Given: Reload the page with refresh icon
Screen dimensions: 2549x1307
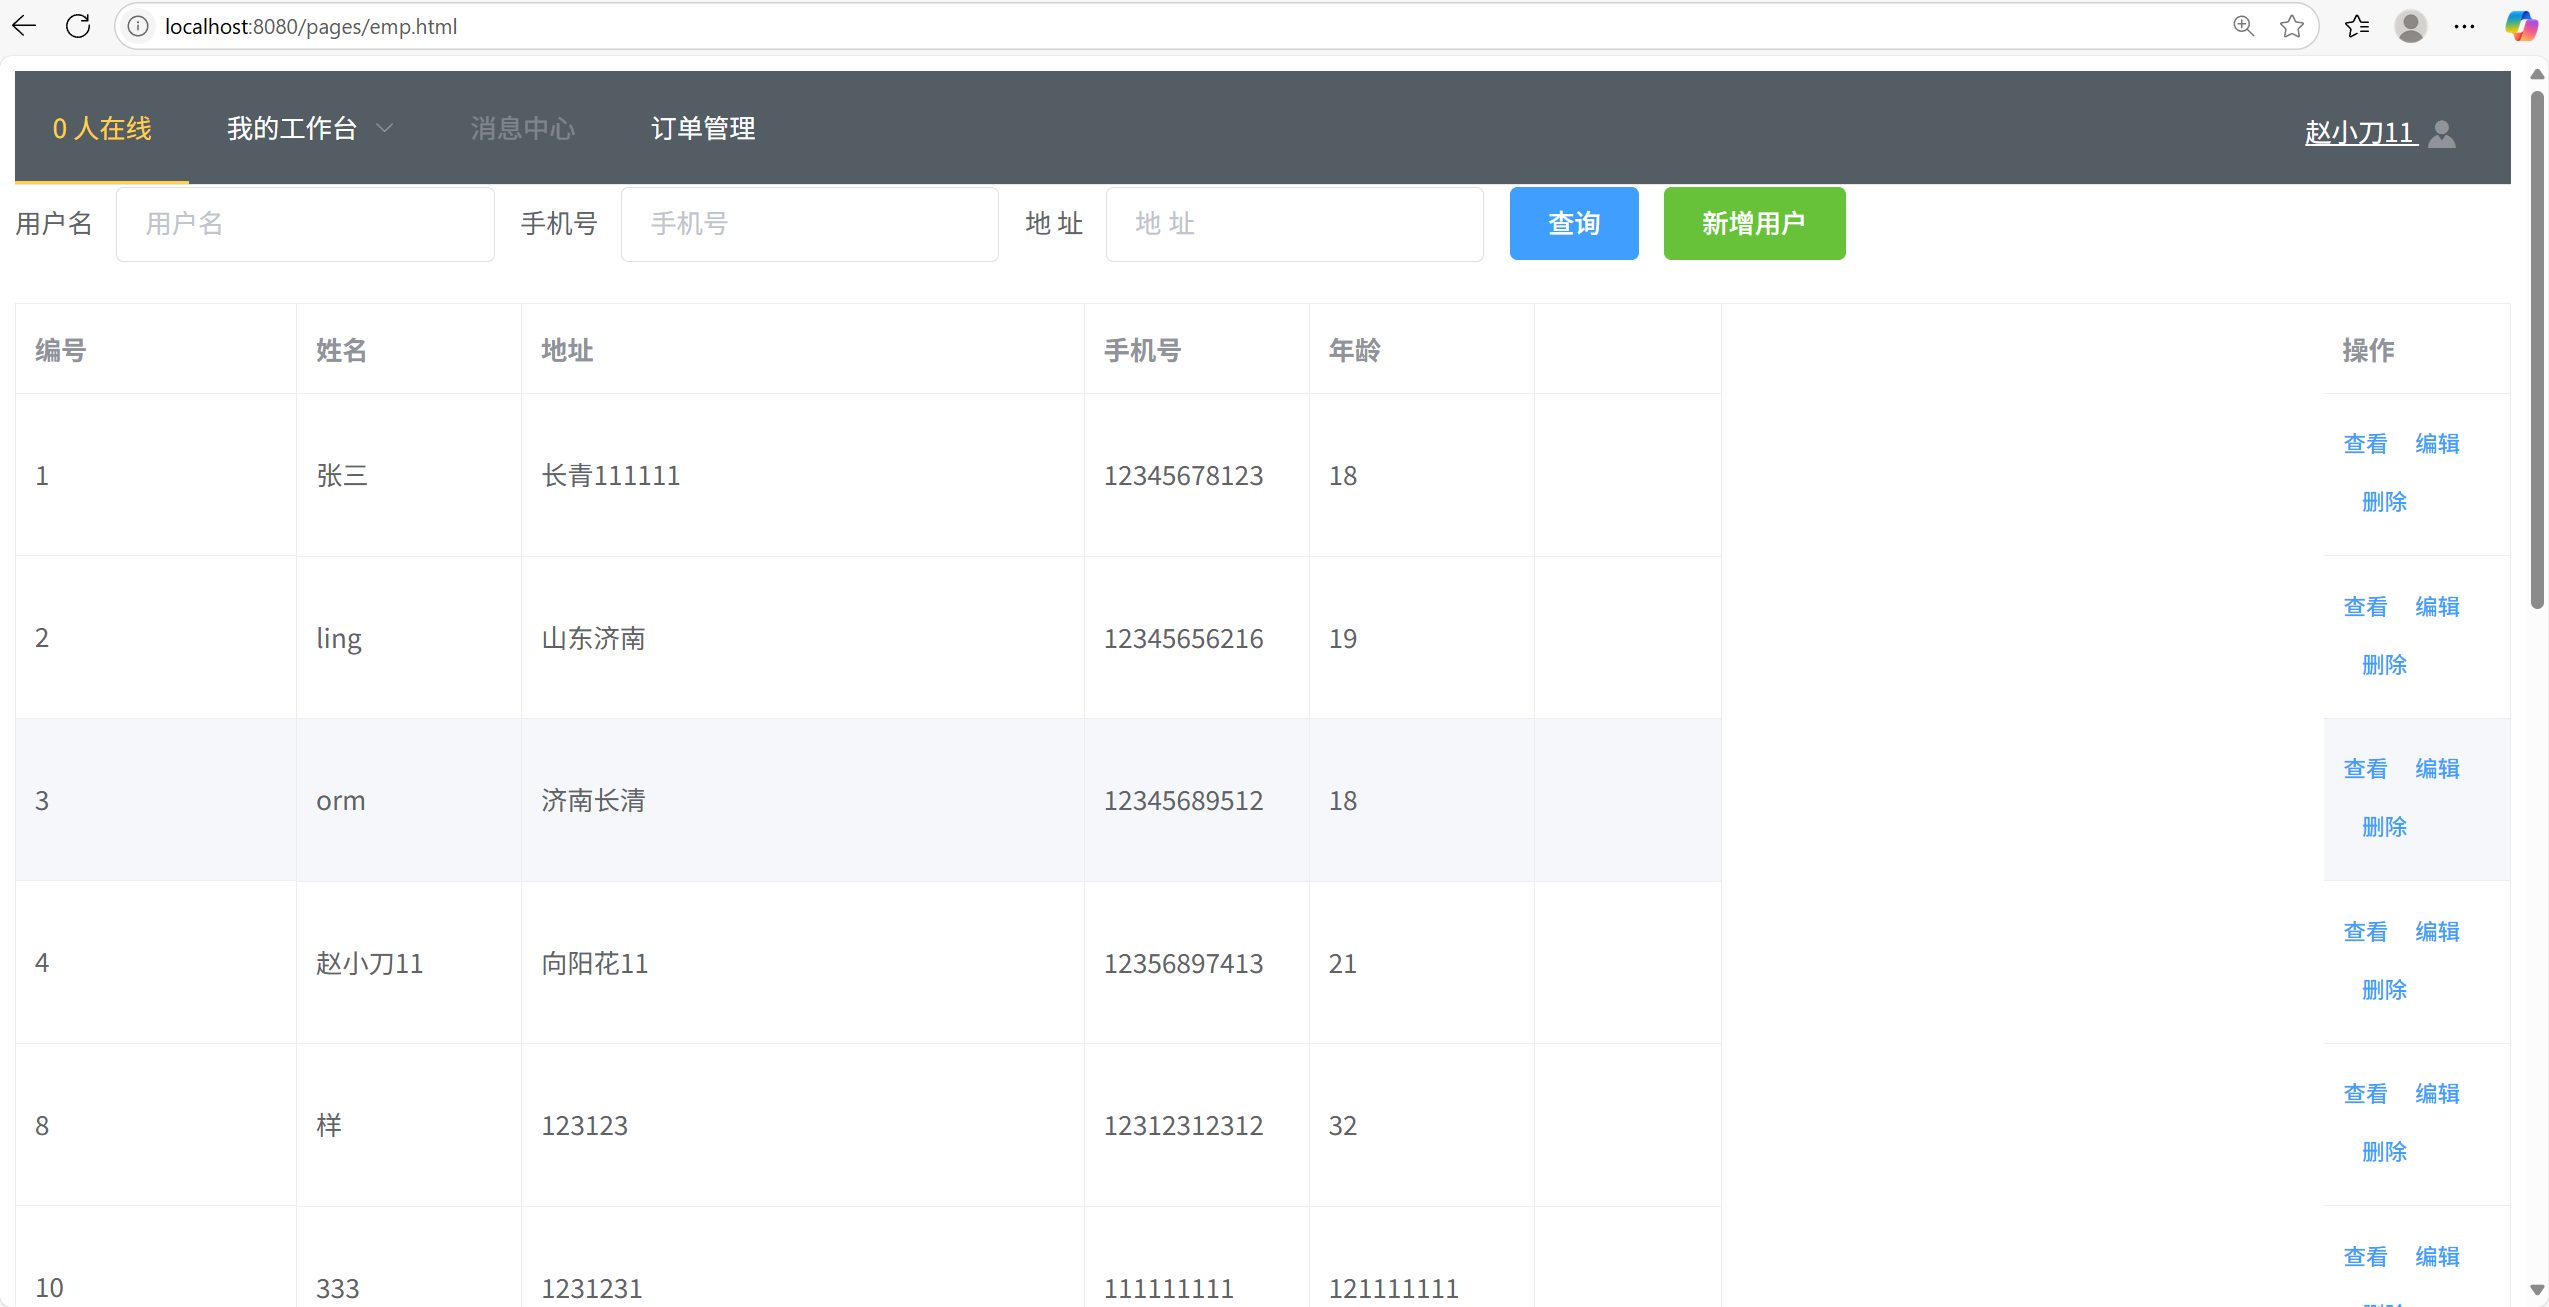Looking at the screenshot, I should click(78, 26).
